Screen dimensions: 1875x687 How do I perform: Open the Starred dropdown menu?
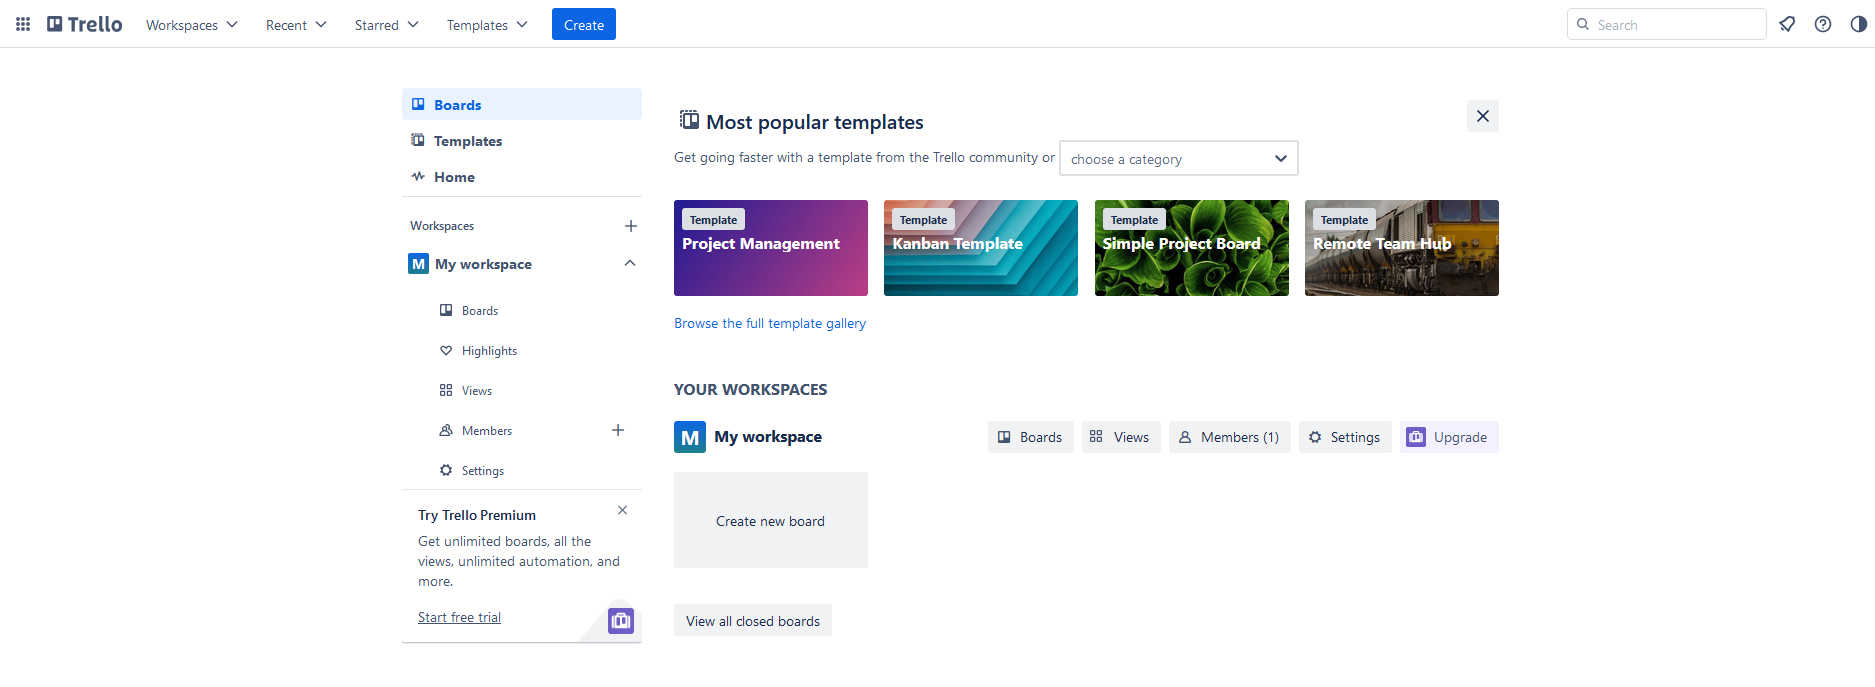tap(387, 24)
